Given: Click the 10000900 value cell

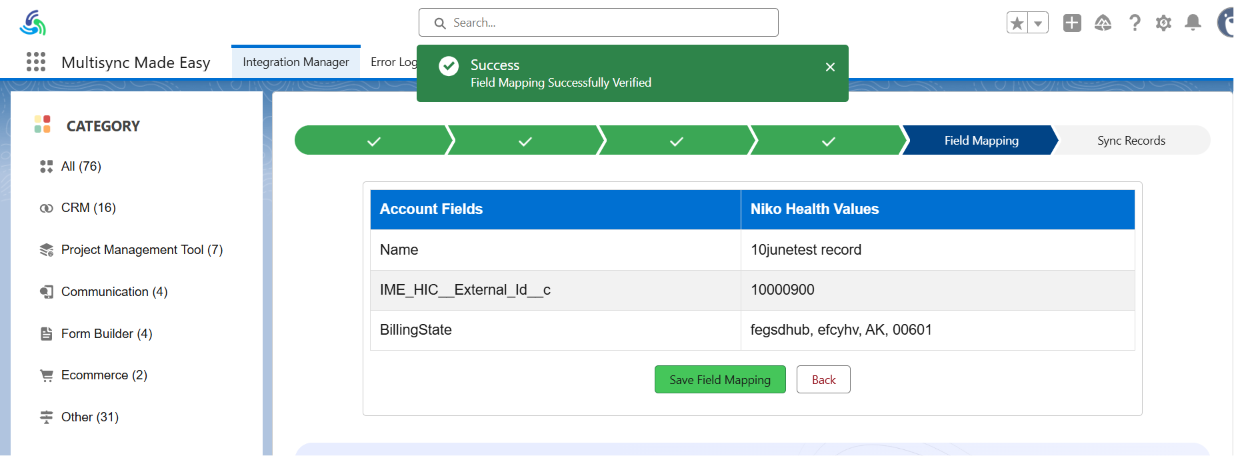Looking at the screenshot, I should (938, 290).
